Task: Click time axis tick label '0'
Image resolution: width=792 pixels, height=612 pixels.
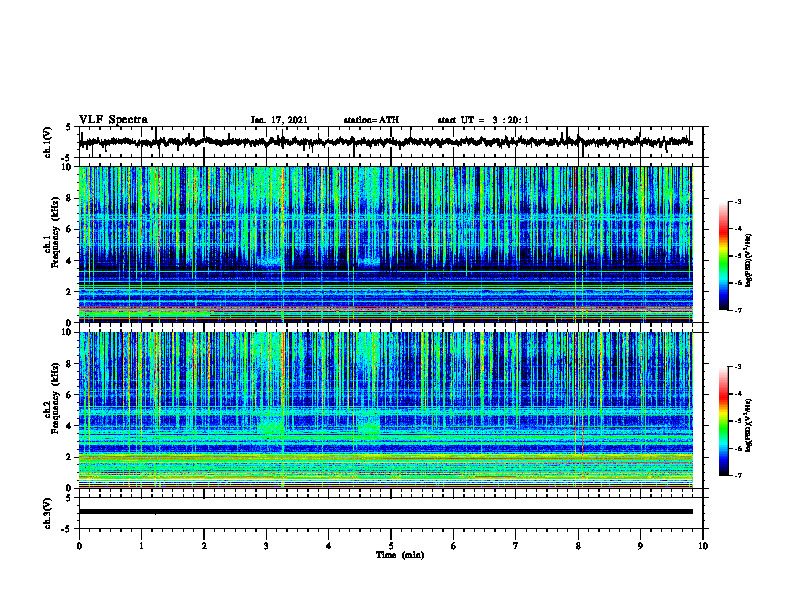Action: (79, 546)
